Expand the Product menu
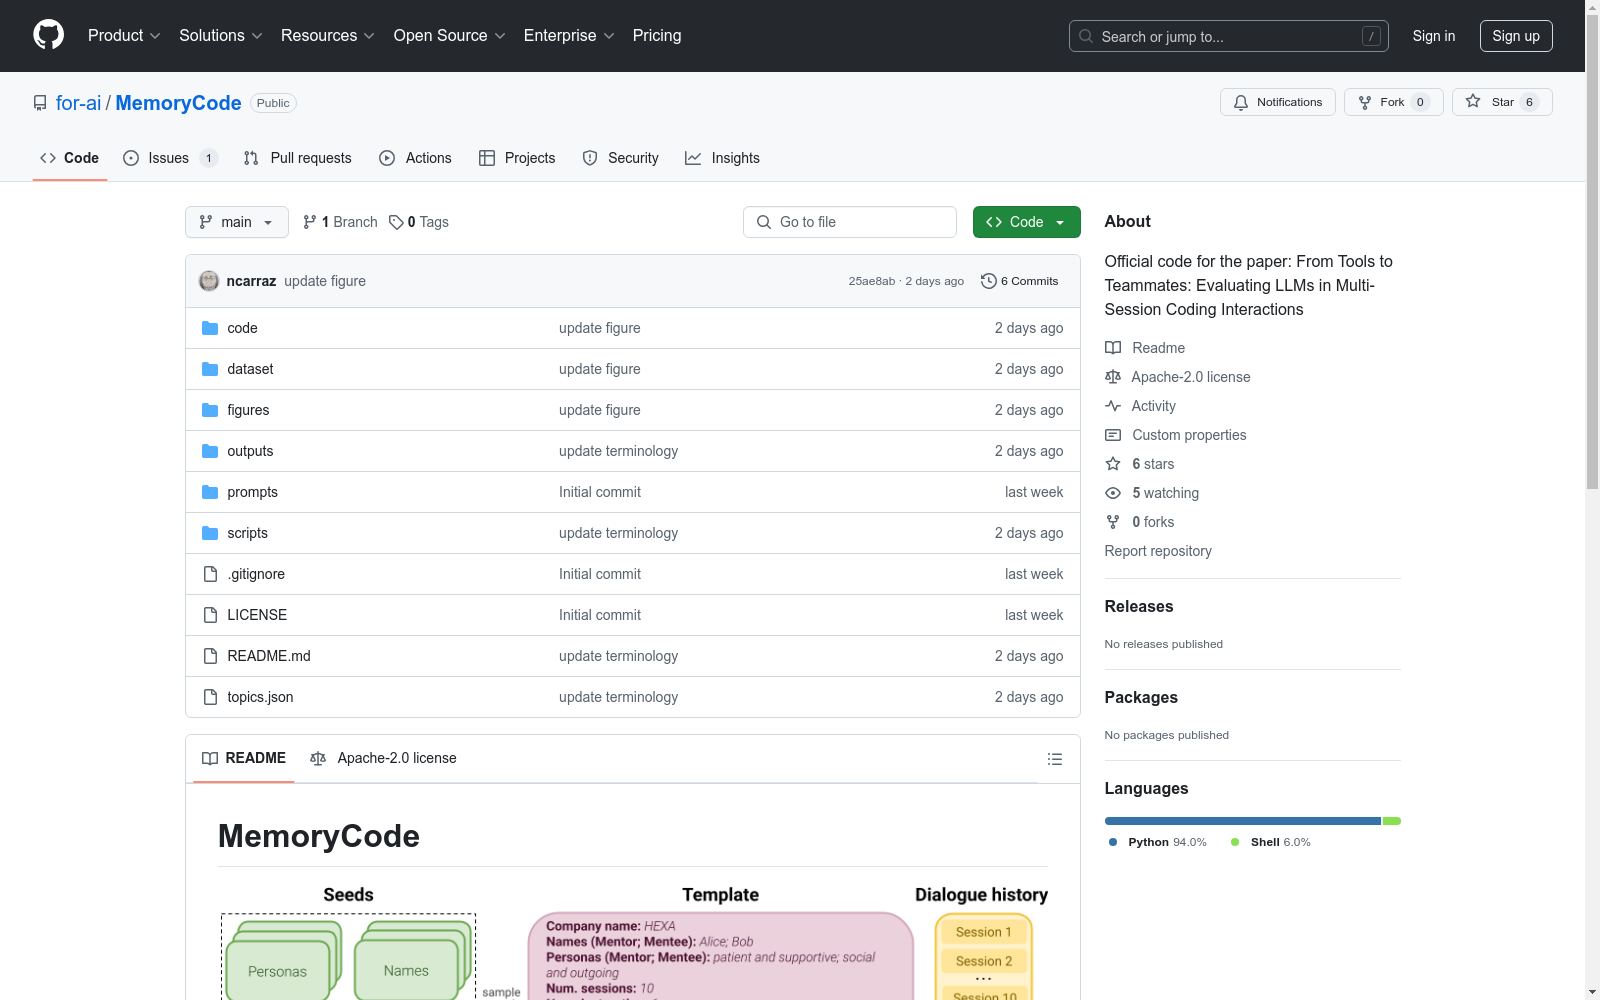This screenshot has height=1000, width=1600. (124, 36)
